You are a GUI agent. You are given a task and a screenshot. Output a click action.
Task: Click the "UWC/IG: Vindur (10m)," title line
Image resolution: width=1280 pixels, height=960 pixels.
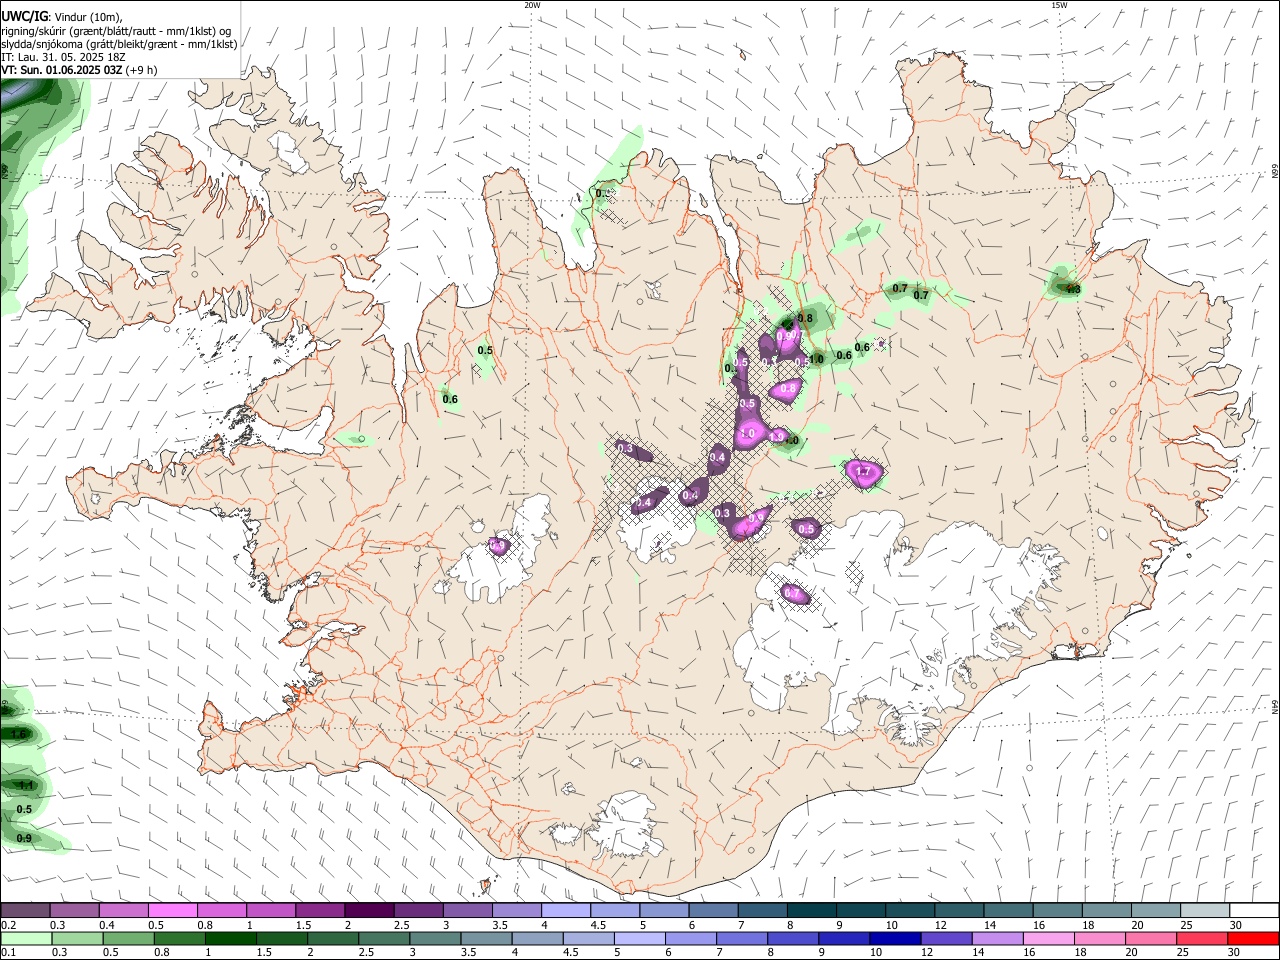coord(62,17)
